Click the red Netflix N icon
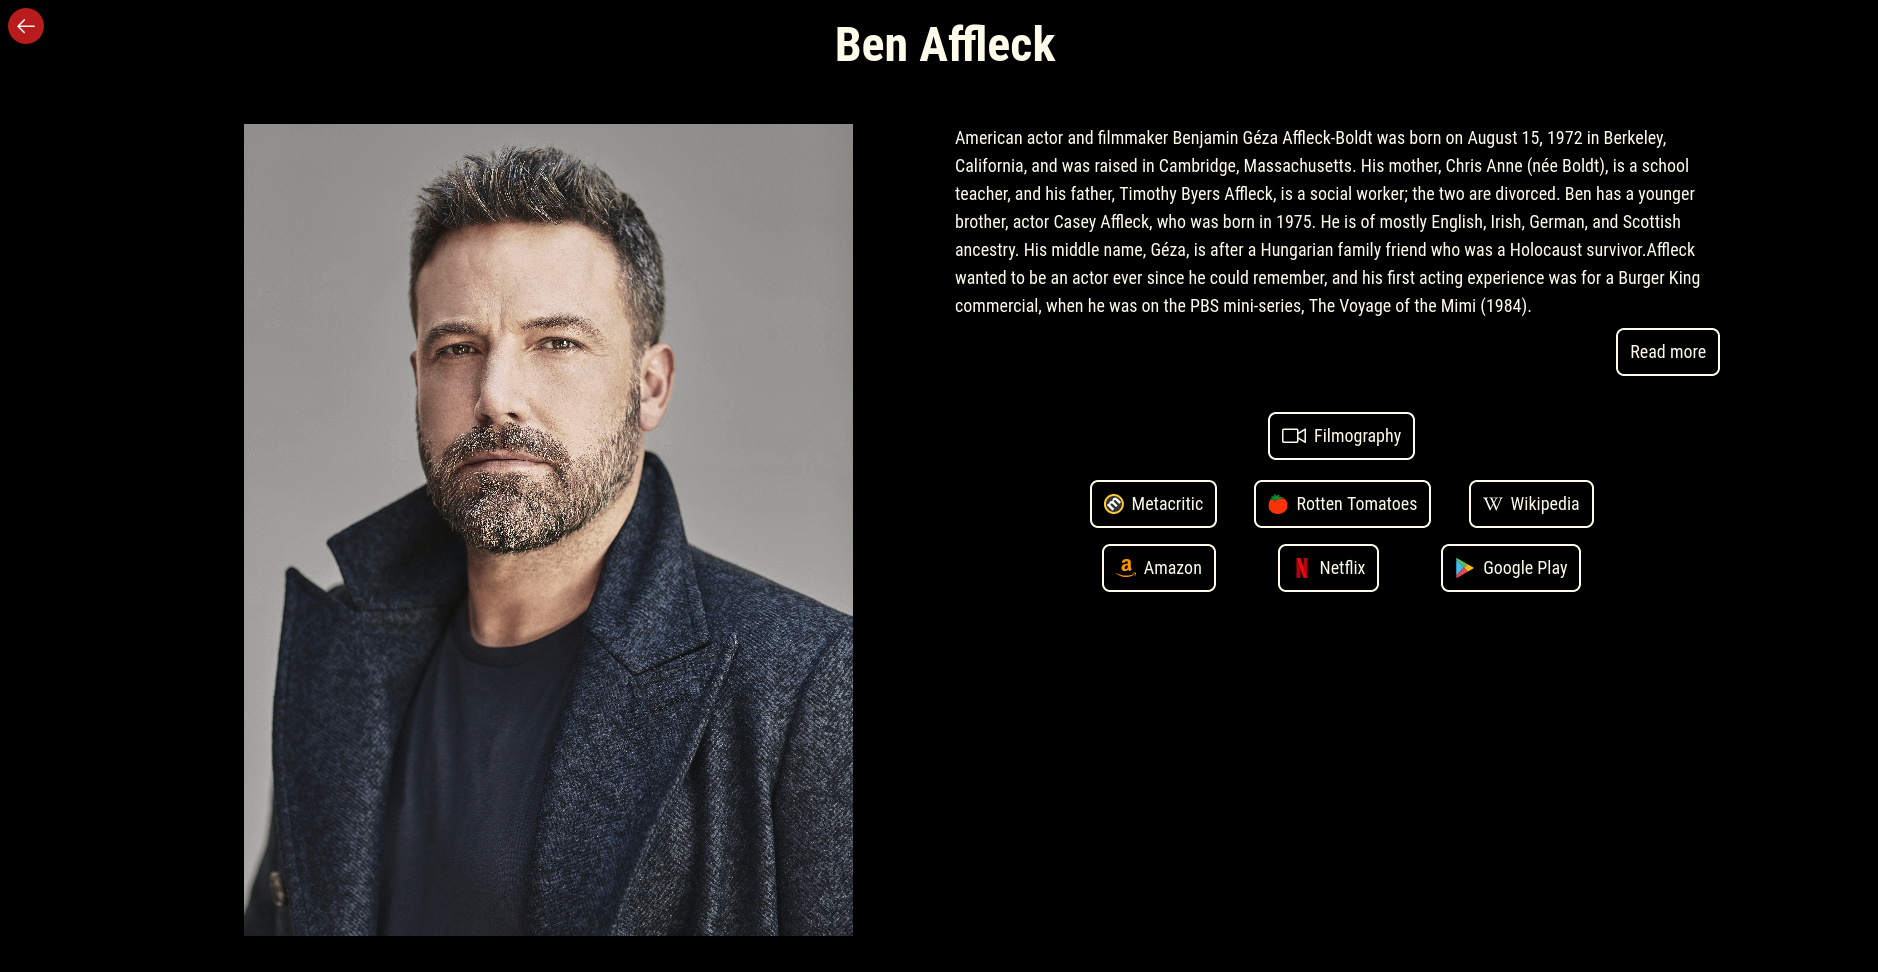Image resolution: width=1878 pixels, height=972 pixels. [1302, 568]
